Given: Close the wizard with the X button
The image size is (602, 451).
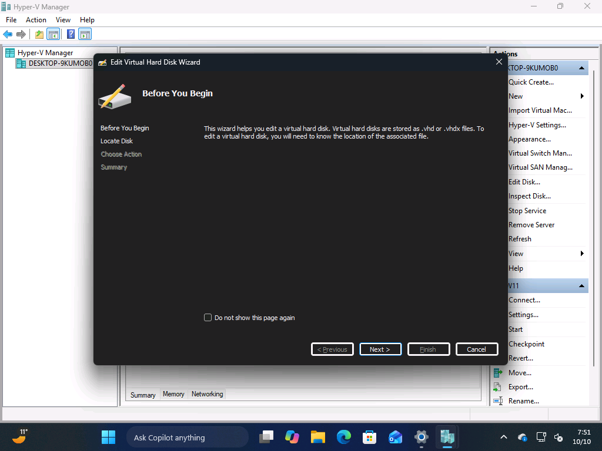Looking at the screenshot, I should (499, 62).
